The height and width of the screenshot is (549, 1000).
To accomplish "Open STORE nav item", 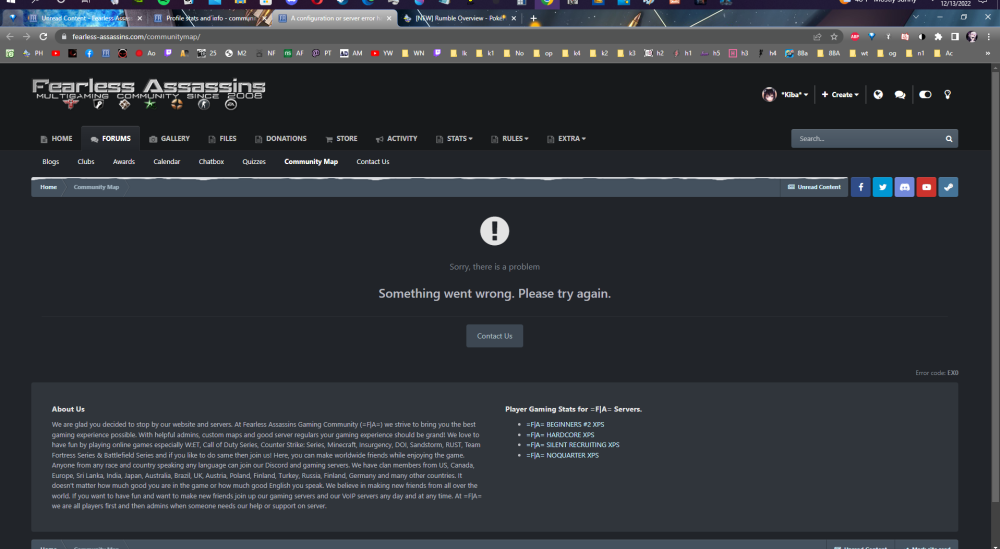I will (341, 138).
